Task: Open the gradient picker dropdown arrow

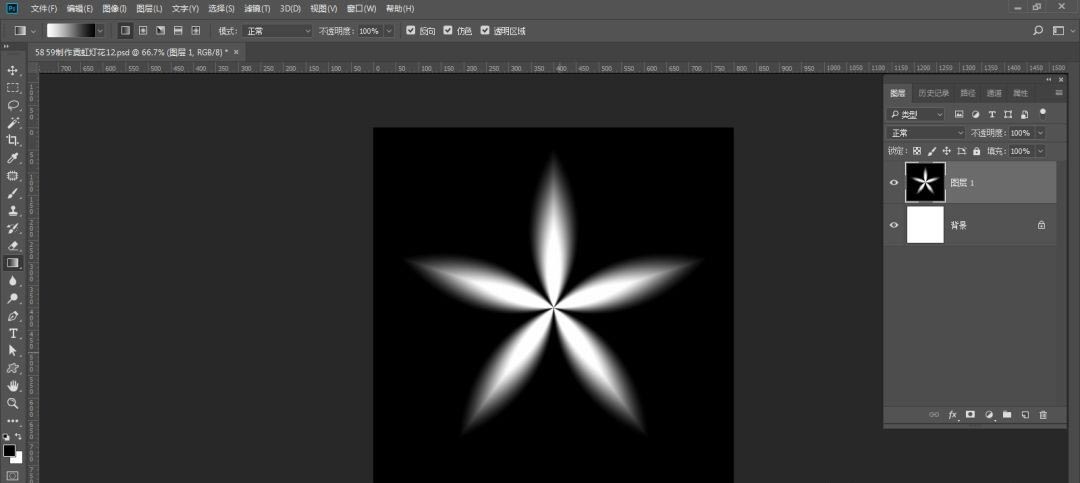Action: tap(100, 31)
